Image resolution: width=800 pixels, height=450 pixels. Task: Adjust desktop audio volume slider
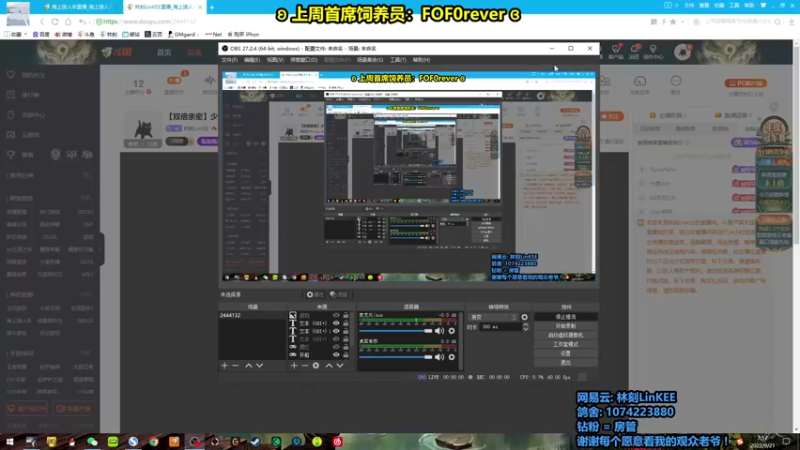pyautogui.click(x=396, y=357)
